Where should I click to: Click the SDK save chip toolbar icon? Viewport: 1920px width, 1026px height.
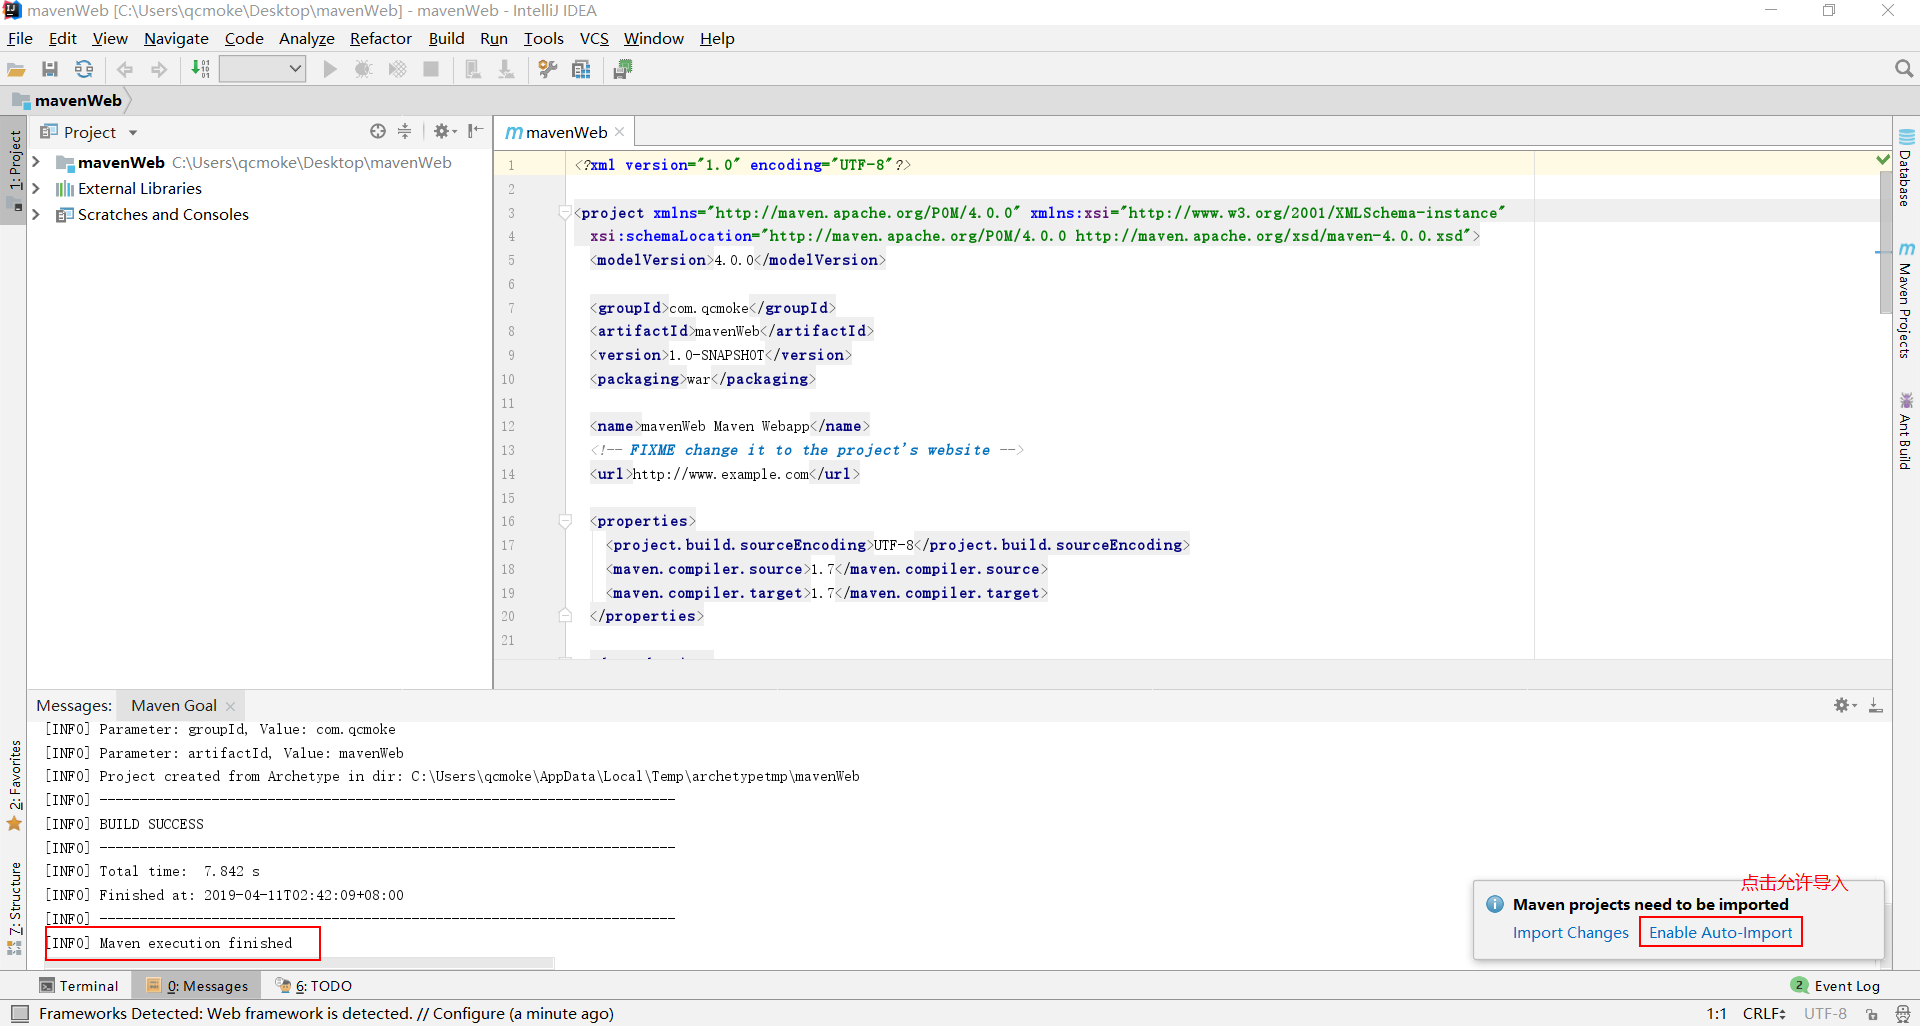623,69
